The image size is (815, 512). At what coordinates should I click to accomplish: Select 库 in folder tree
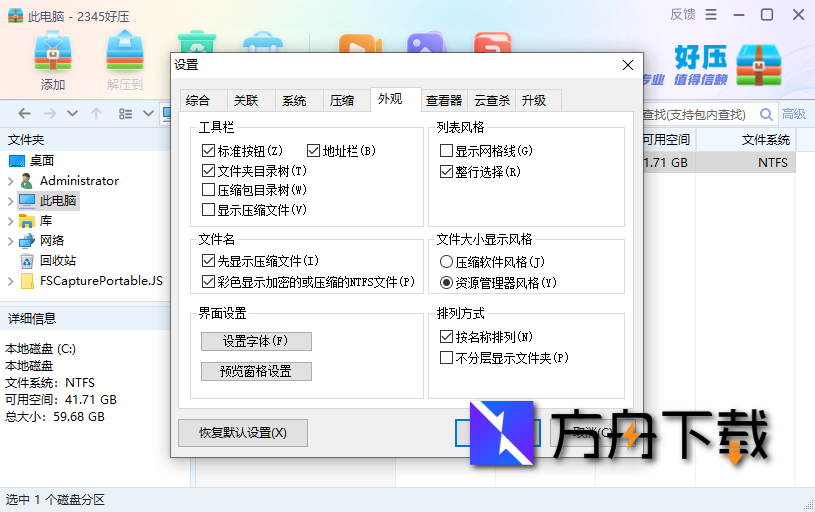click(x=46, y=221)
